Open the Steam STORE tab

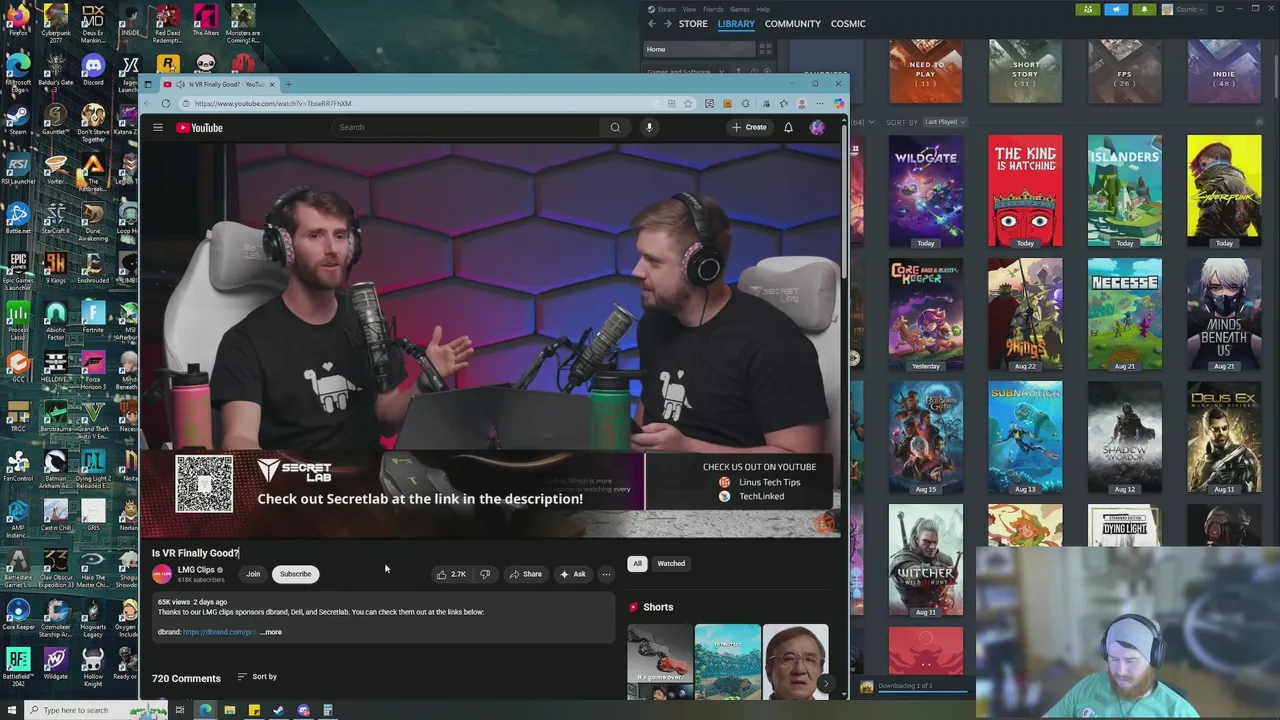[693, 23]
